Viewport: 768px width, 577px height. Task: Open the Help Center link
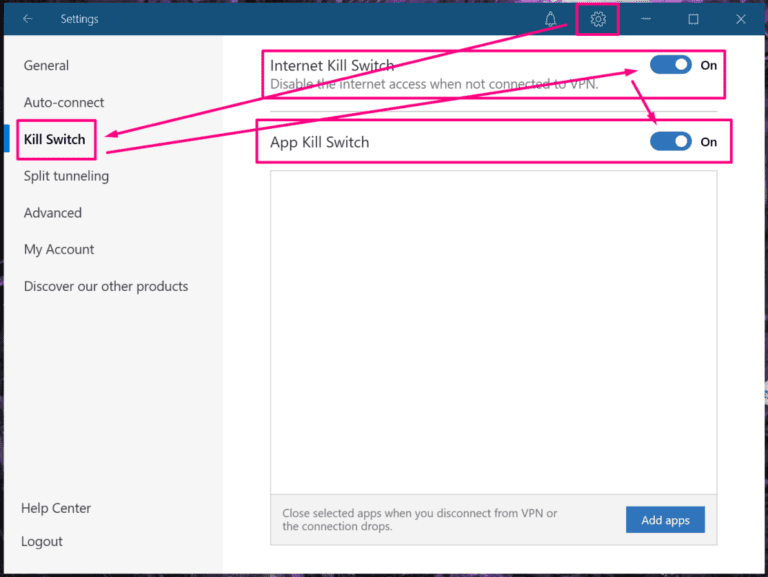56,508
